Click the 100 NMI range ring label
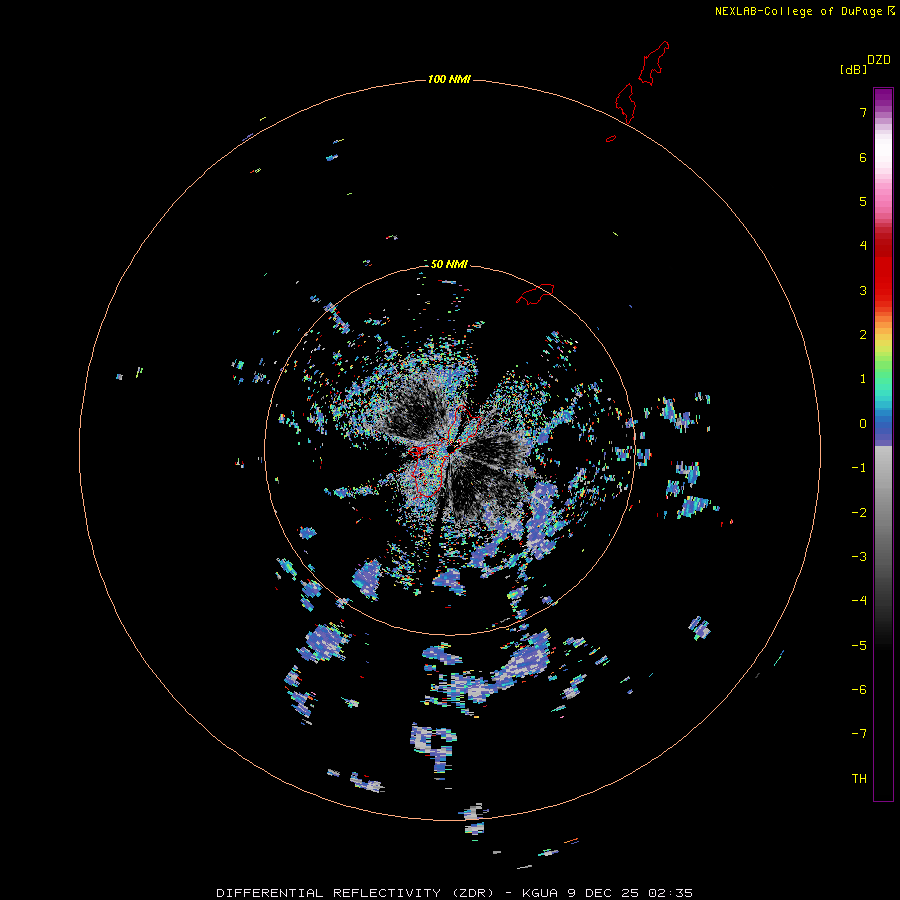 (x=449, y=79)
